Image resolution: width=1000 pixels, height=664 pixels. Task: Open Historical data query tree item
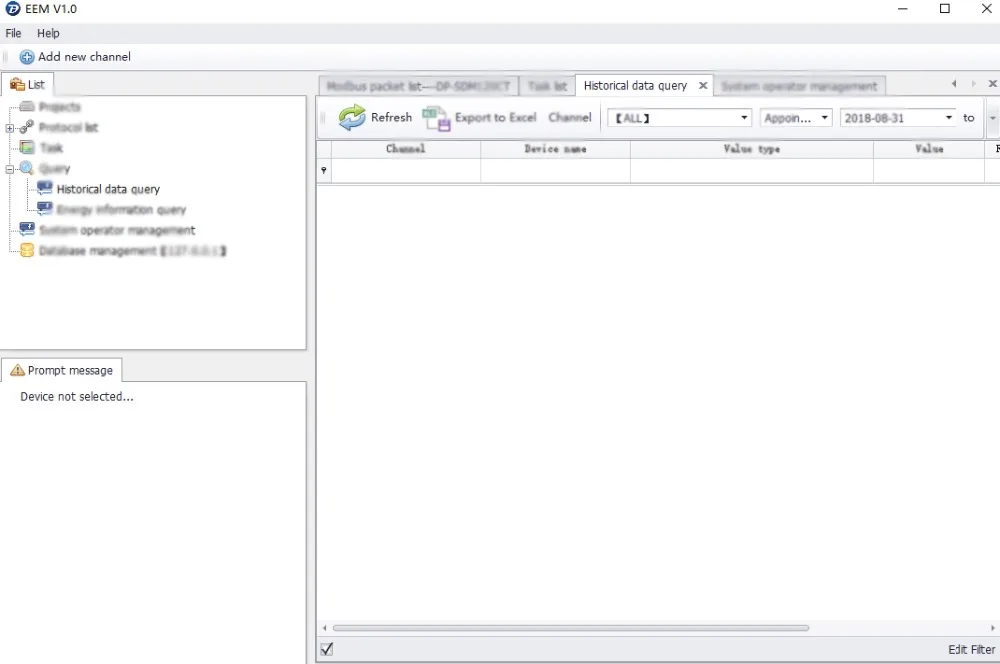(x=108, y=189)
